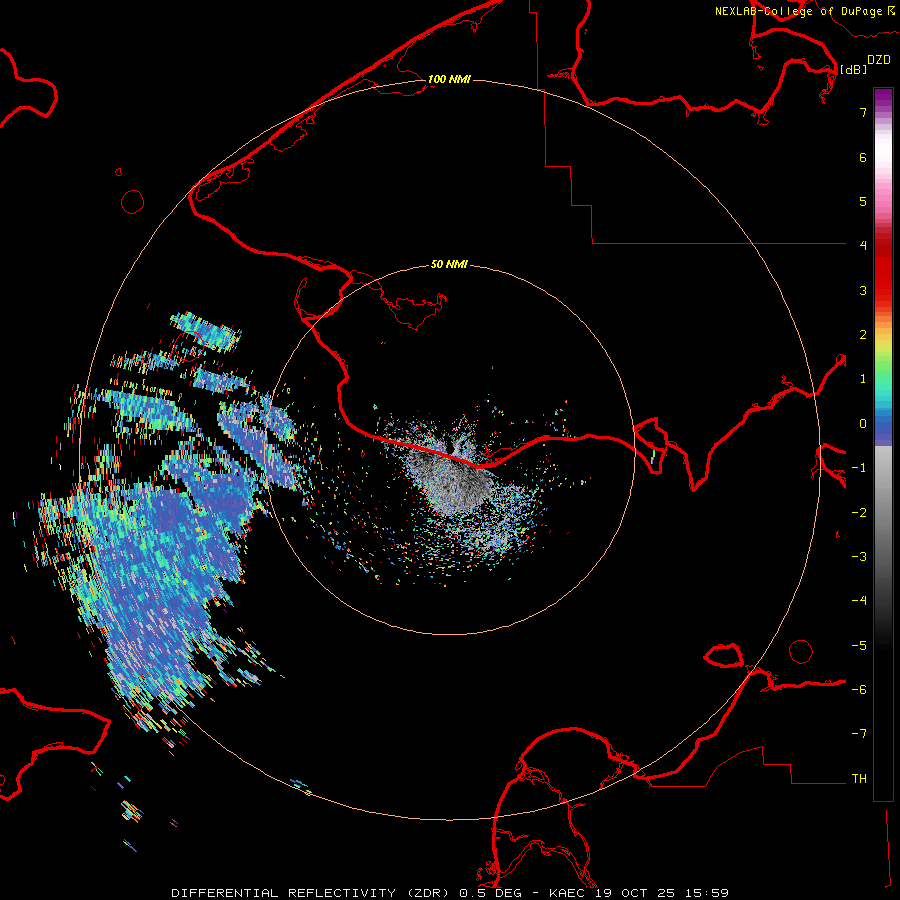Click the 2 value on color scale
This screenshot has width=900, height=900.
pos(863,335)
